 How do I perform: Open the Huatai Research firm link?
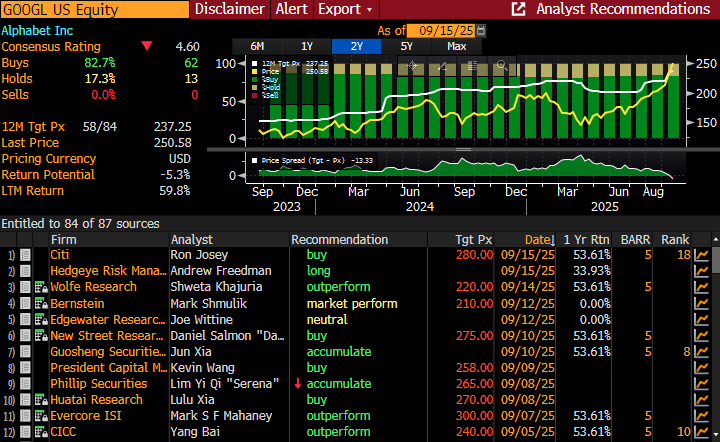coord(96,400)
